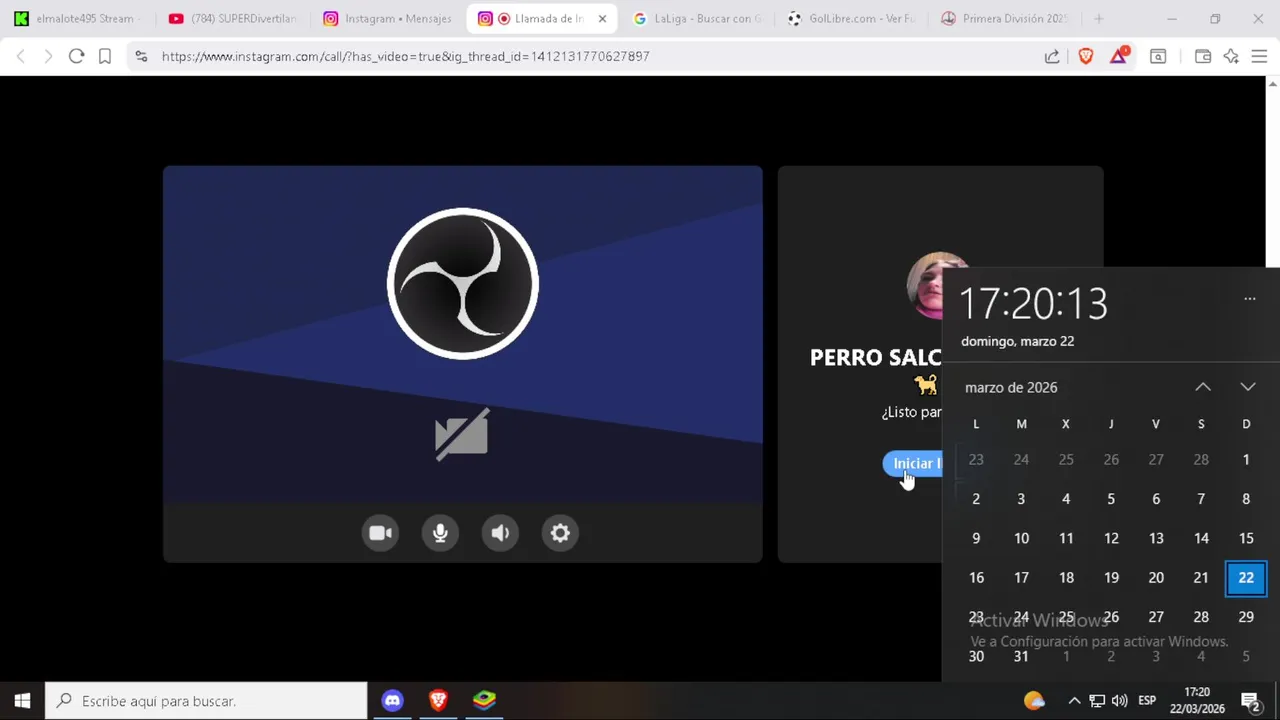This screenshot has height=720, width=1280.
Task: Show hidden system tray icons
Action: (1074, 701)
